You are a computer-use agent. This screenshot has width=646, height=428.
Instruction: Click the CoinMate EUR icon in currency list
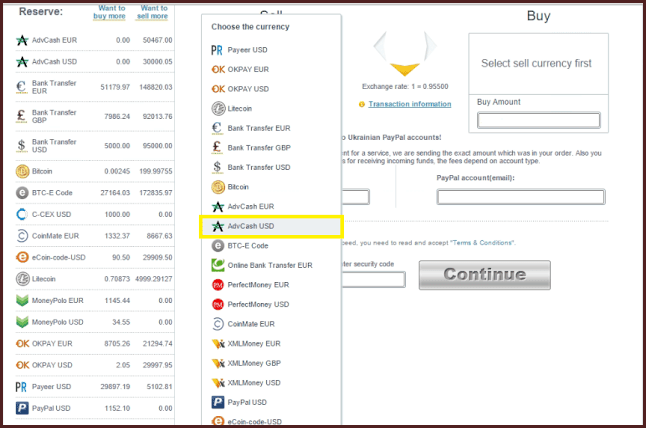pos(218,324)
